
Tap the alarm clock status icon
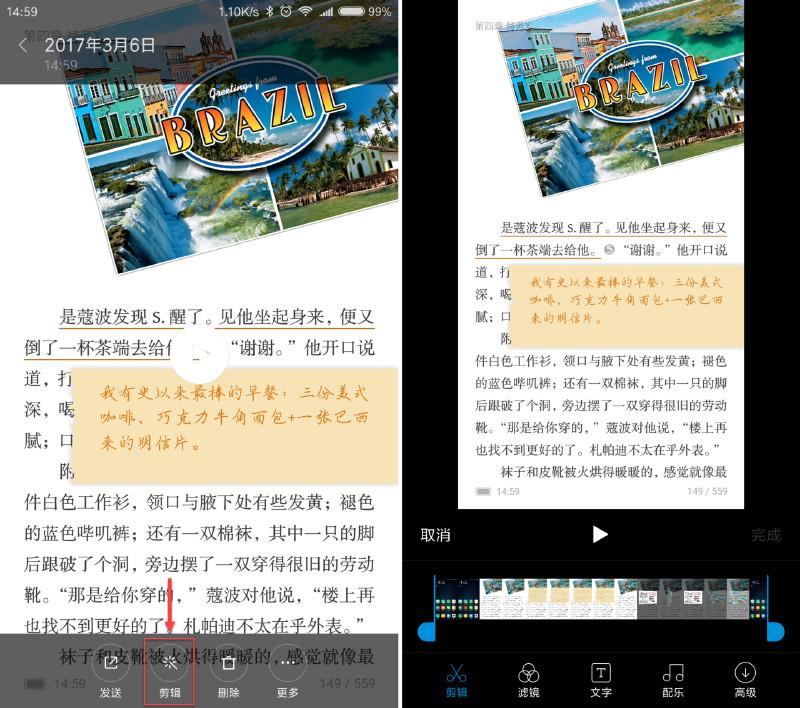click(286, 11)
